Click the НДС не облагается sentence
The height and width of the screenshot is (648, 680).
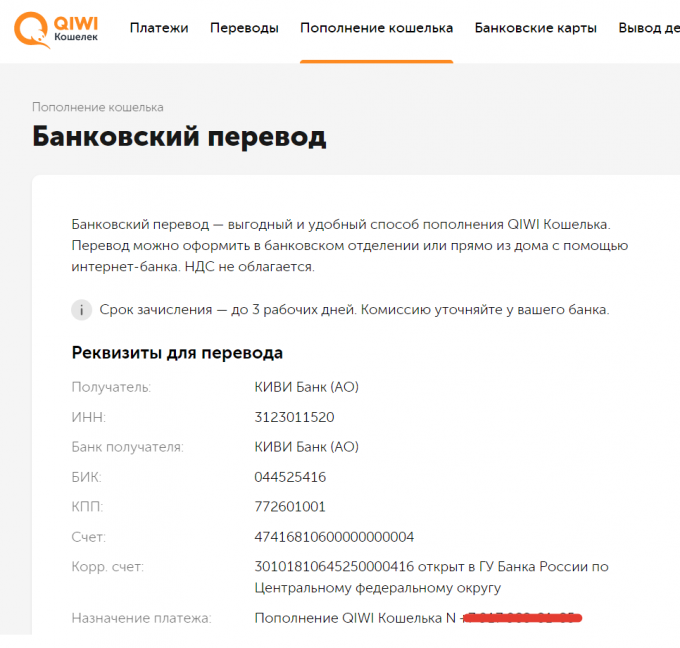coord(249,266)
